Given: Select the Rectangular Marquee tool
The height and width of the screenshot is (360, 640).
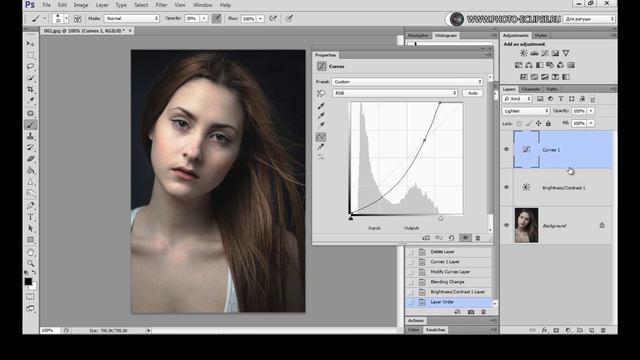Looking at the screenshot, I should [x=31, y=55].
